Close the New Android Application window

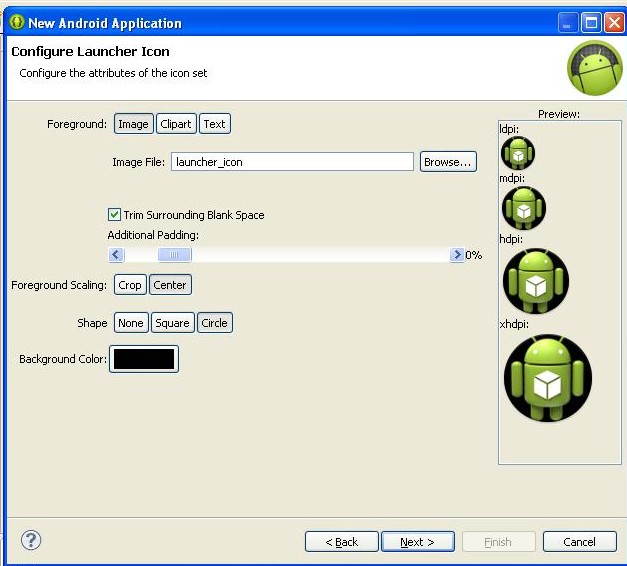coord(614,22)
